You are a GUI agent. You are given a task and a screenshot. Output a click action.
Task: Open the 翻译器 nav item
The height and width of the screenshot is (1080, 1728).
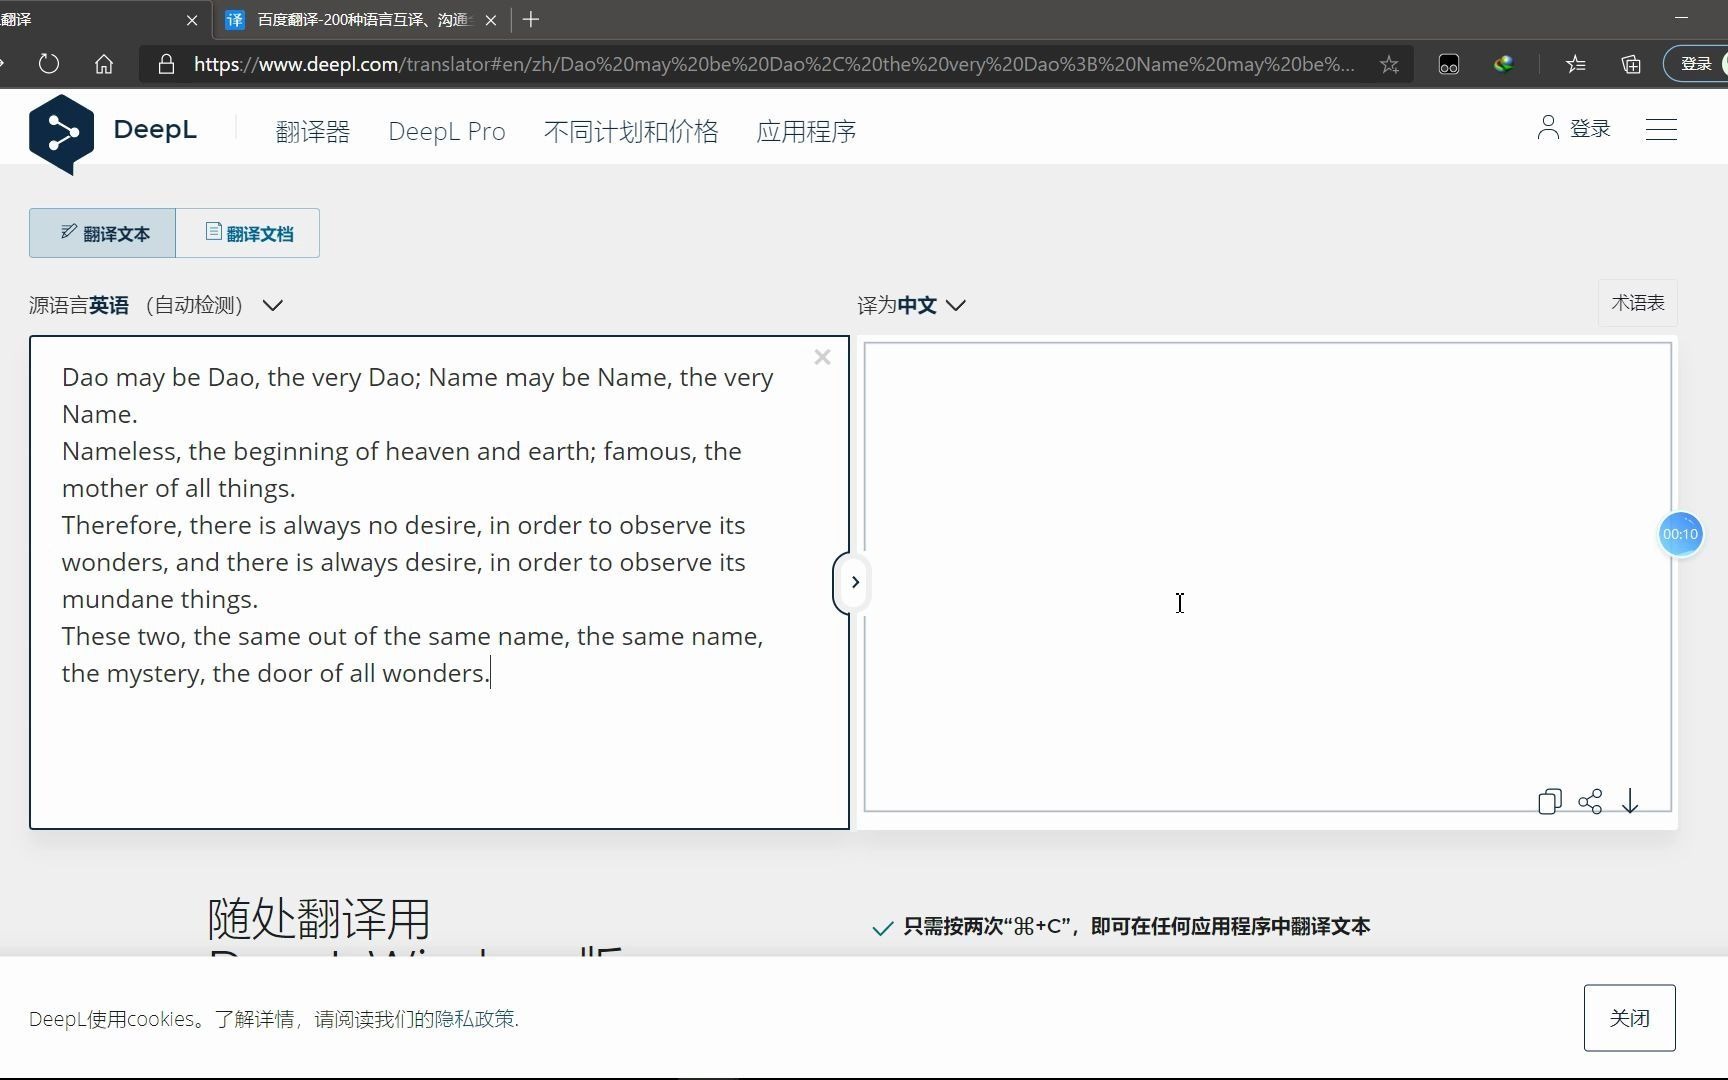click(x=312, y=131)
